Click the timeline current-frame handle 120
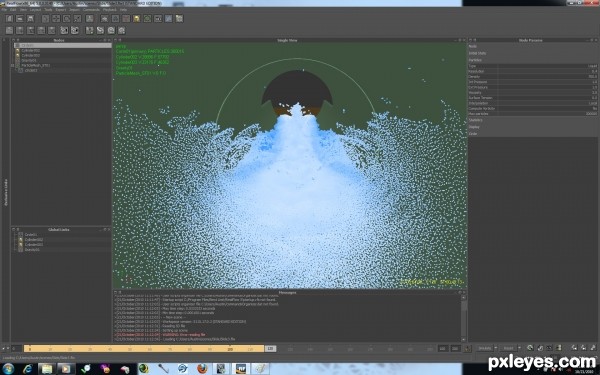This screenshot has height=375, width=600. click(x=270, y=349)
